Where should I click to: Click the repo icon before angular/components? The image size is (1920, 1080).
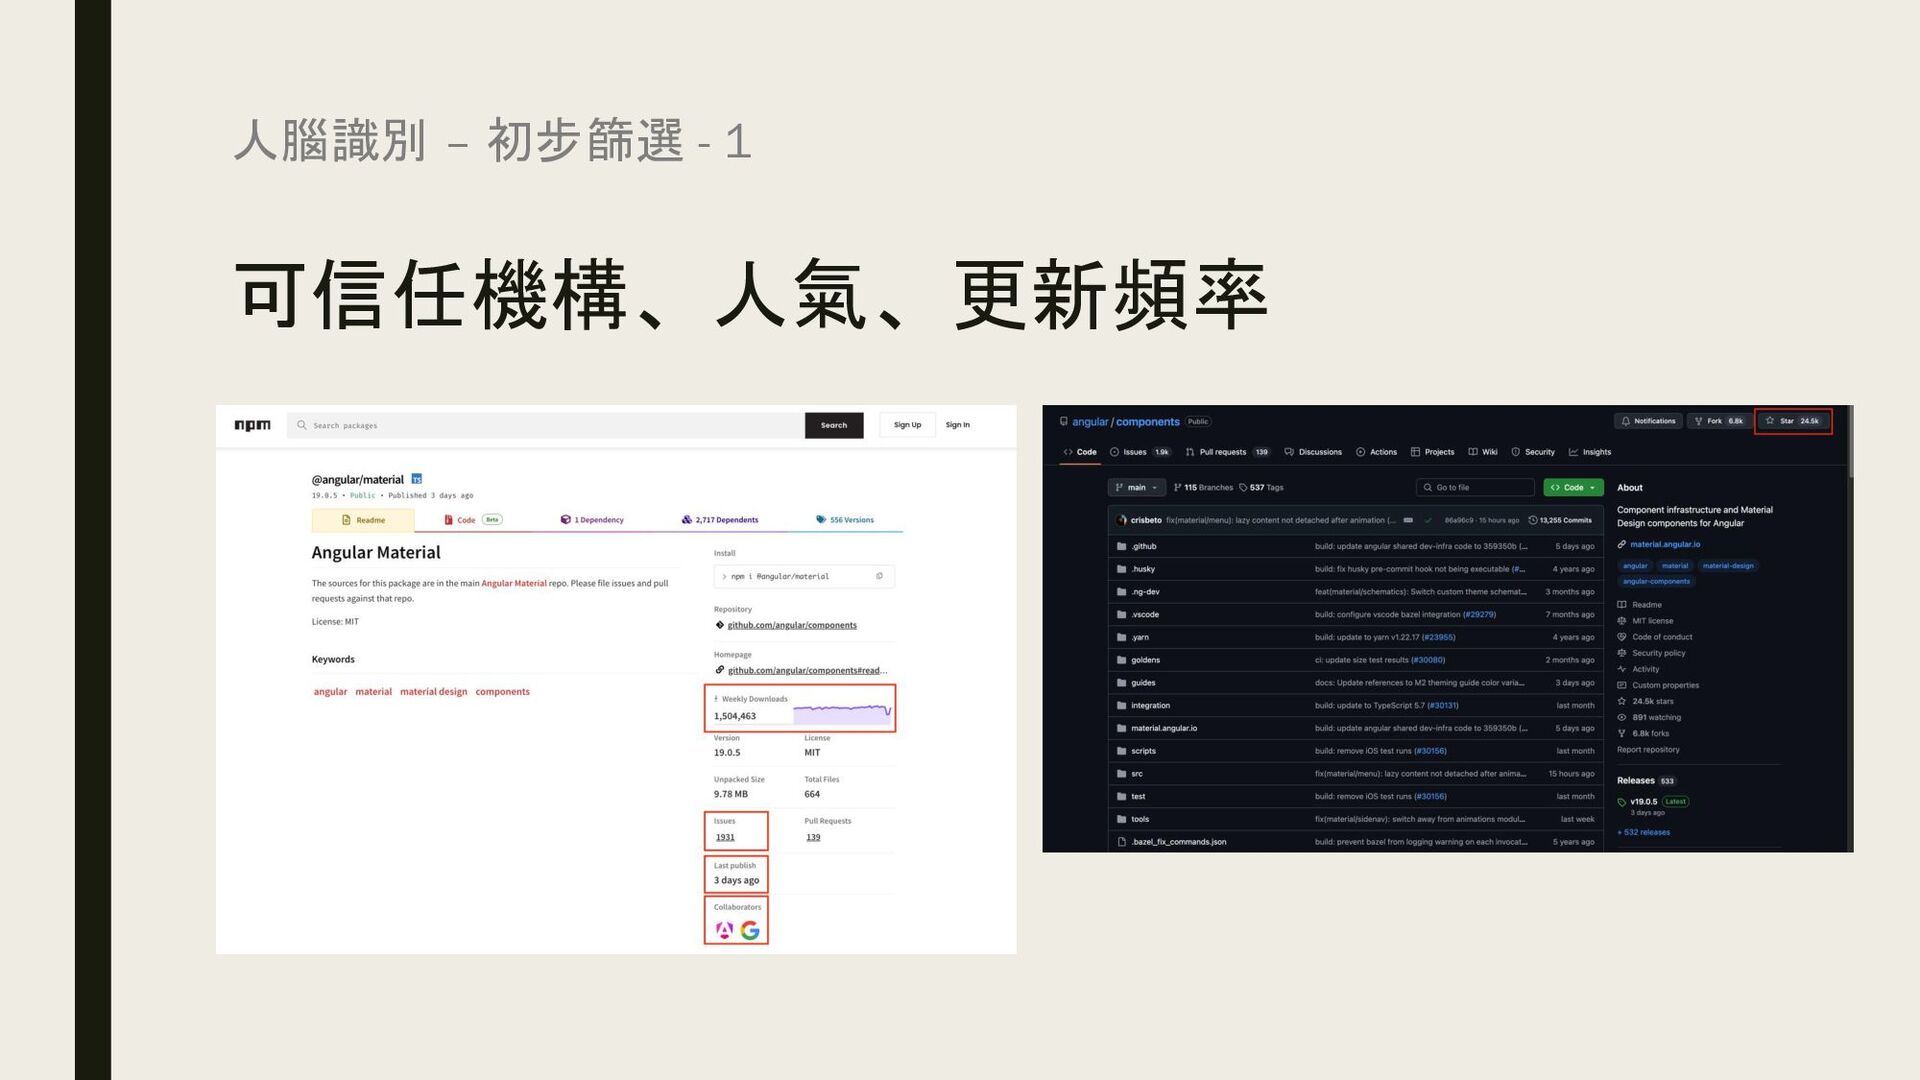[x=1064, y=422]
